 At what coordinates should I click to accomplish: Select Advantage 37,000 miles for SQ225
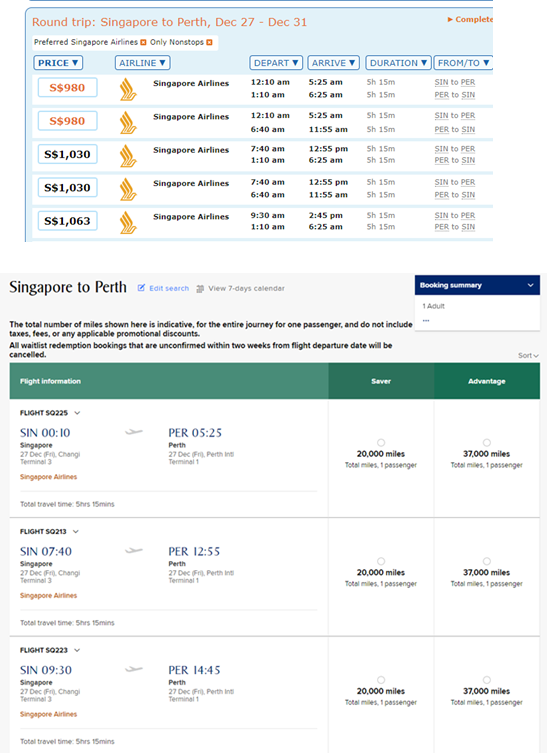(x=486, y=442)
